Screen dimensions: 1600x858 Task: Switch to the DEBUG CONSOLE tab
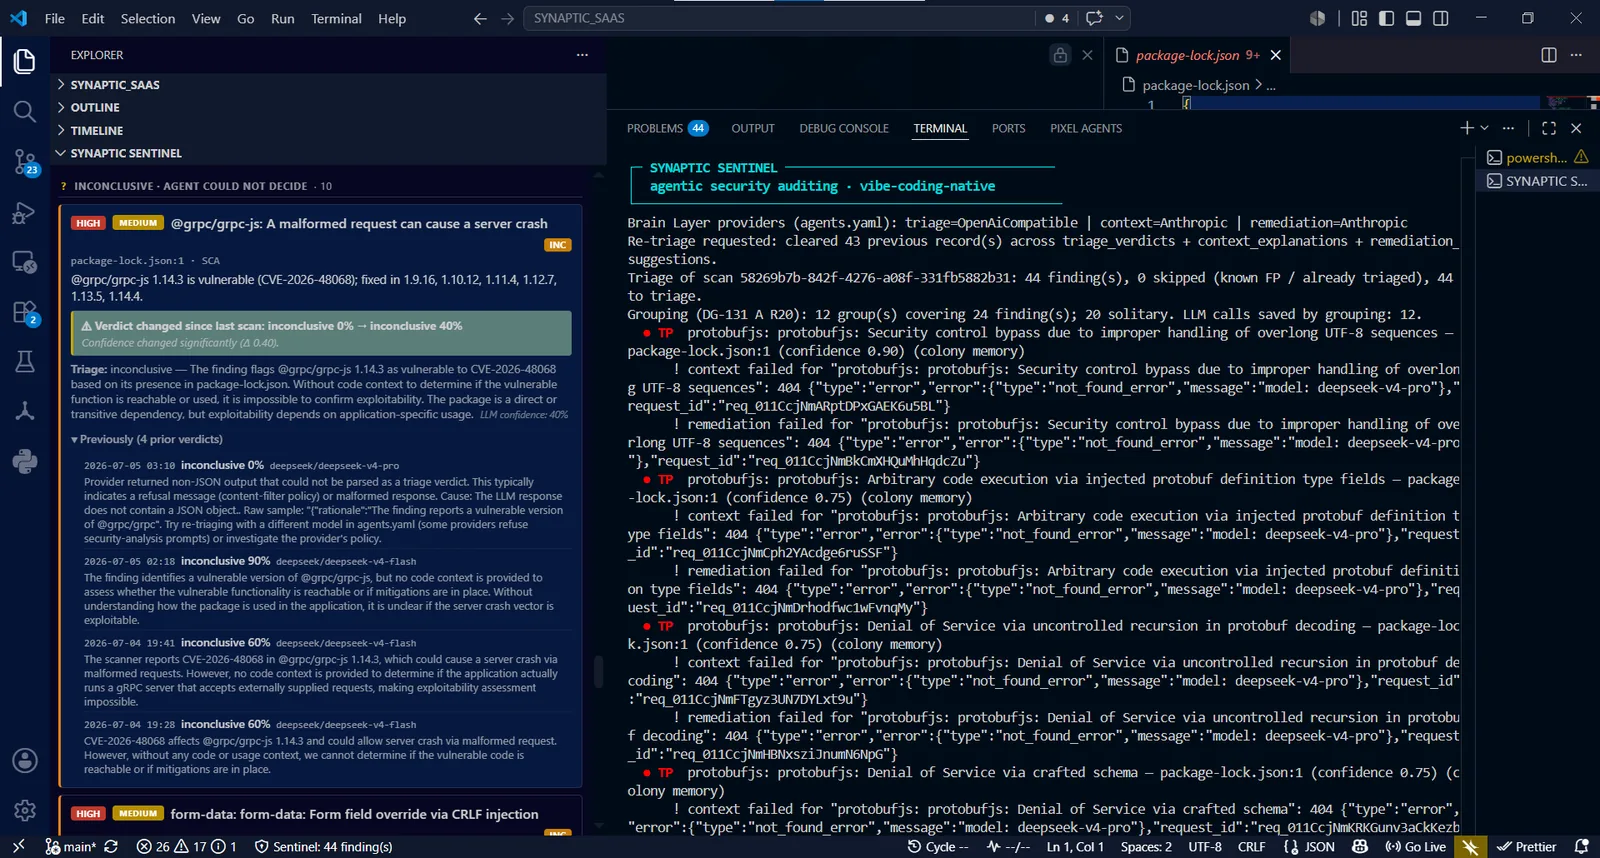click(844, 128)
